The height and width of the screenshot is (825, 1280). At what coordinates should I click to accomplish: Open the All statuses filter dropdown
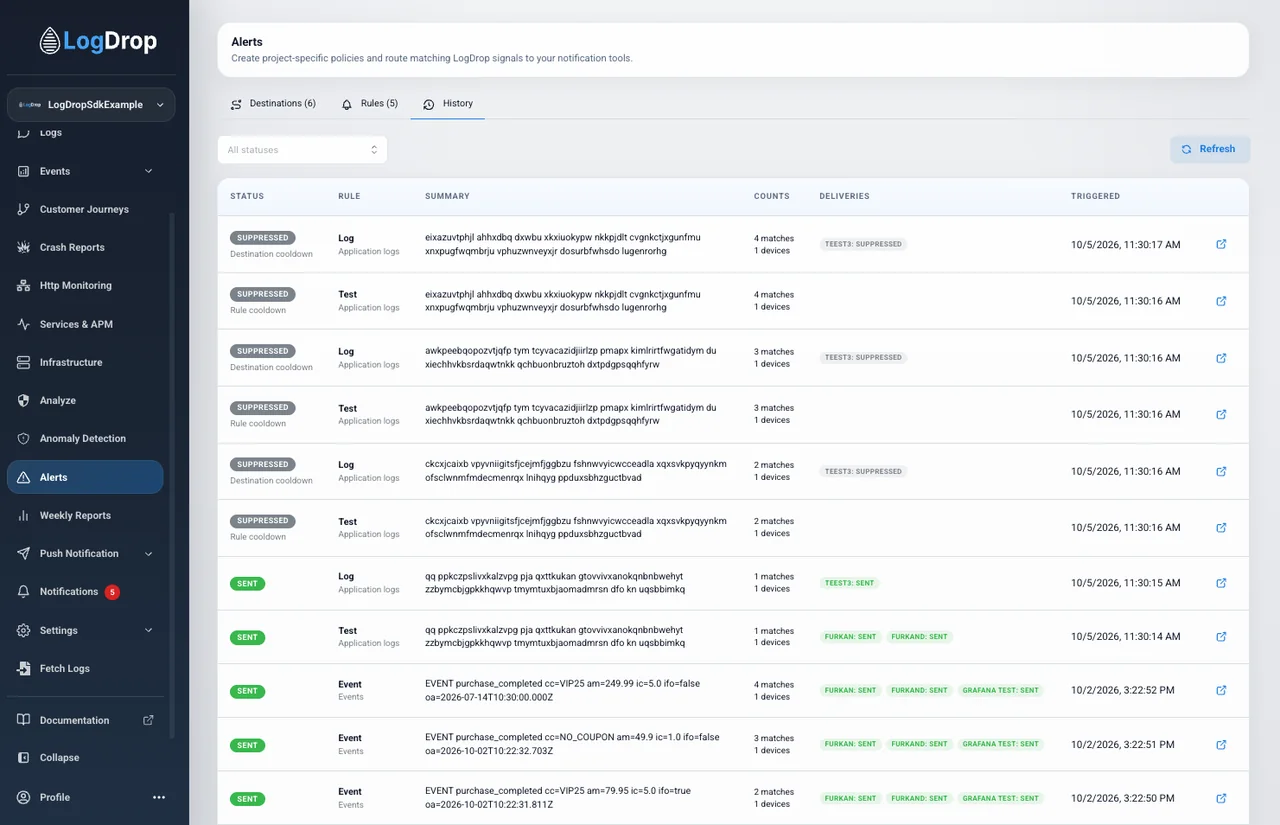click(302, 149)
